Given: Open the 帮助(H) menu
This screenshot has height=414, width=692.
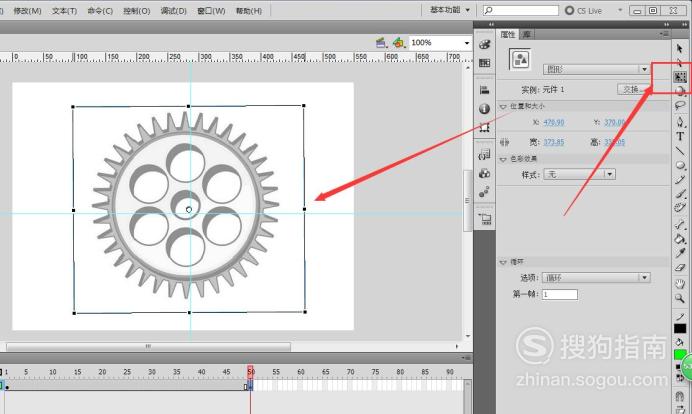Looking at the screenshot, I should [x=248, y=11].
